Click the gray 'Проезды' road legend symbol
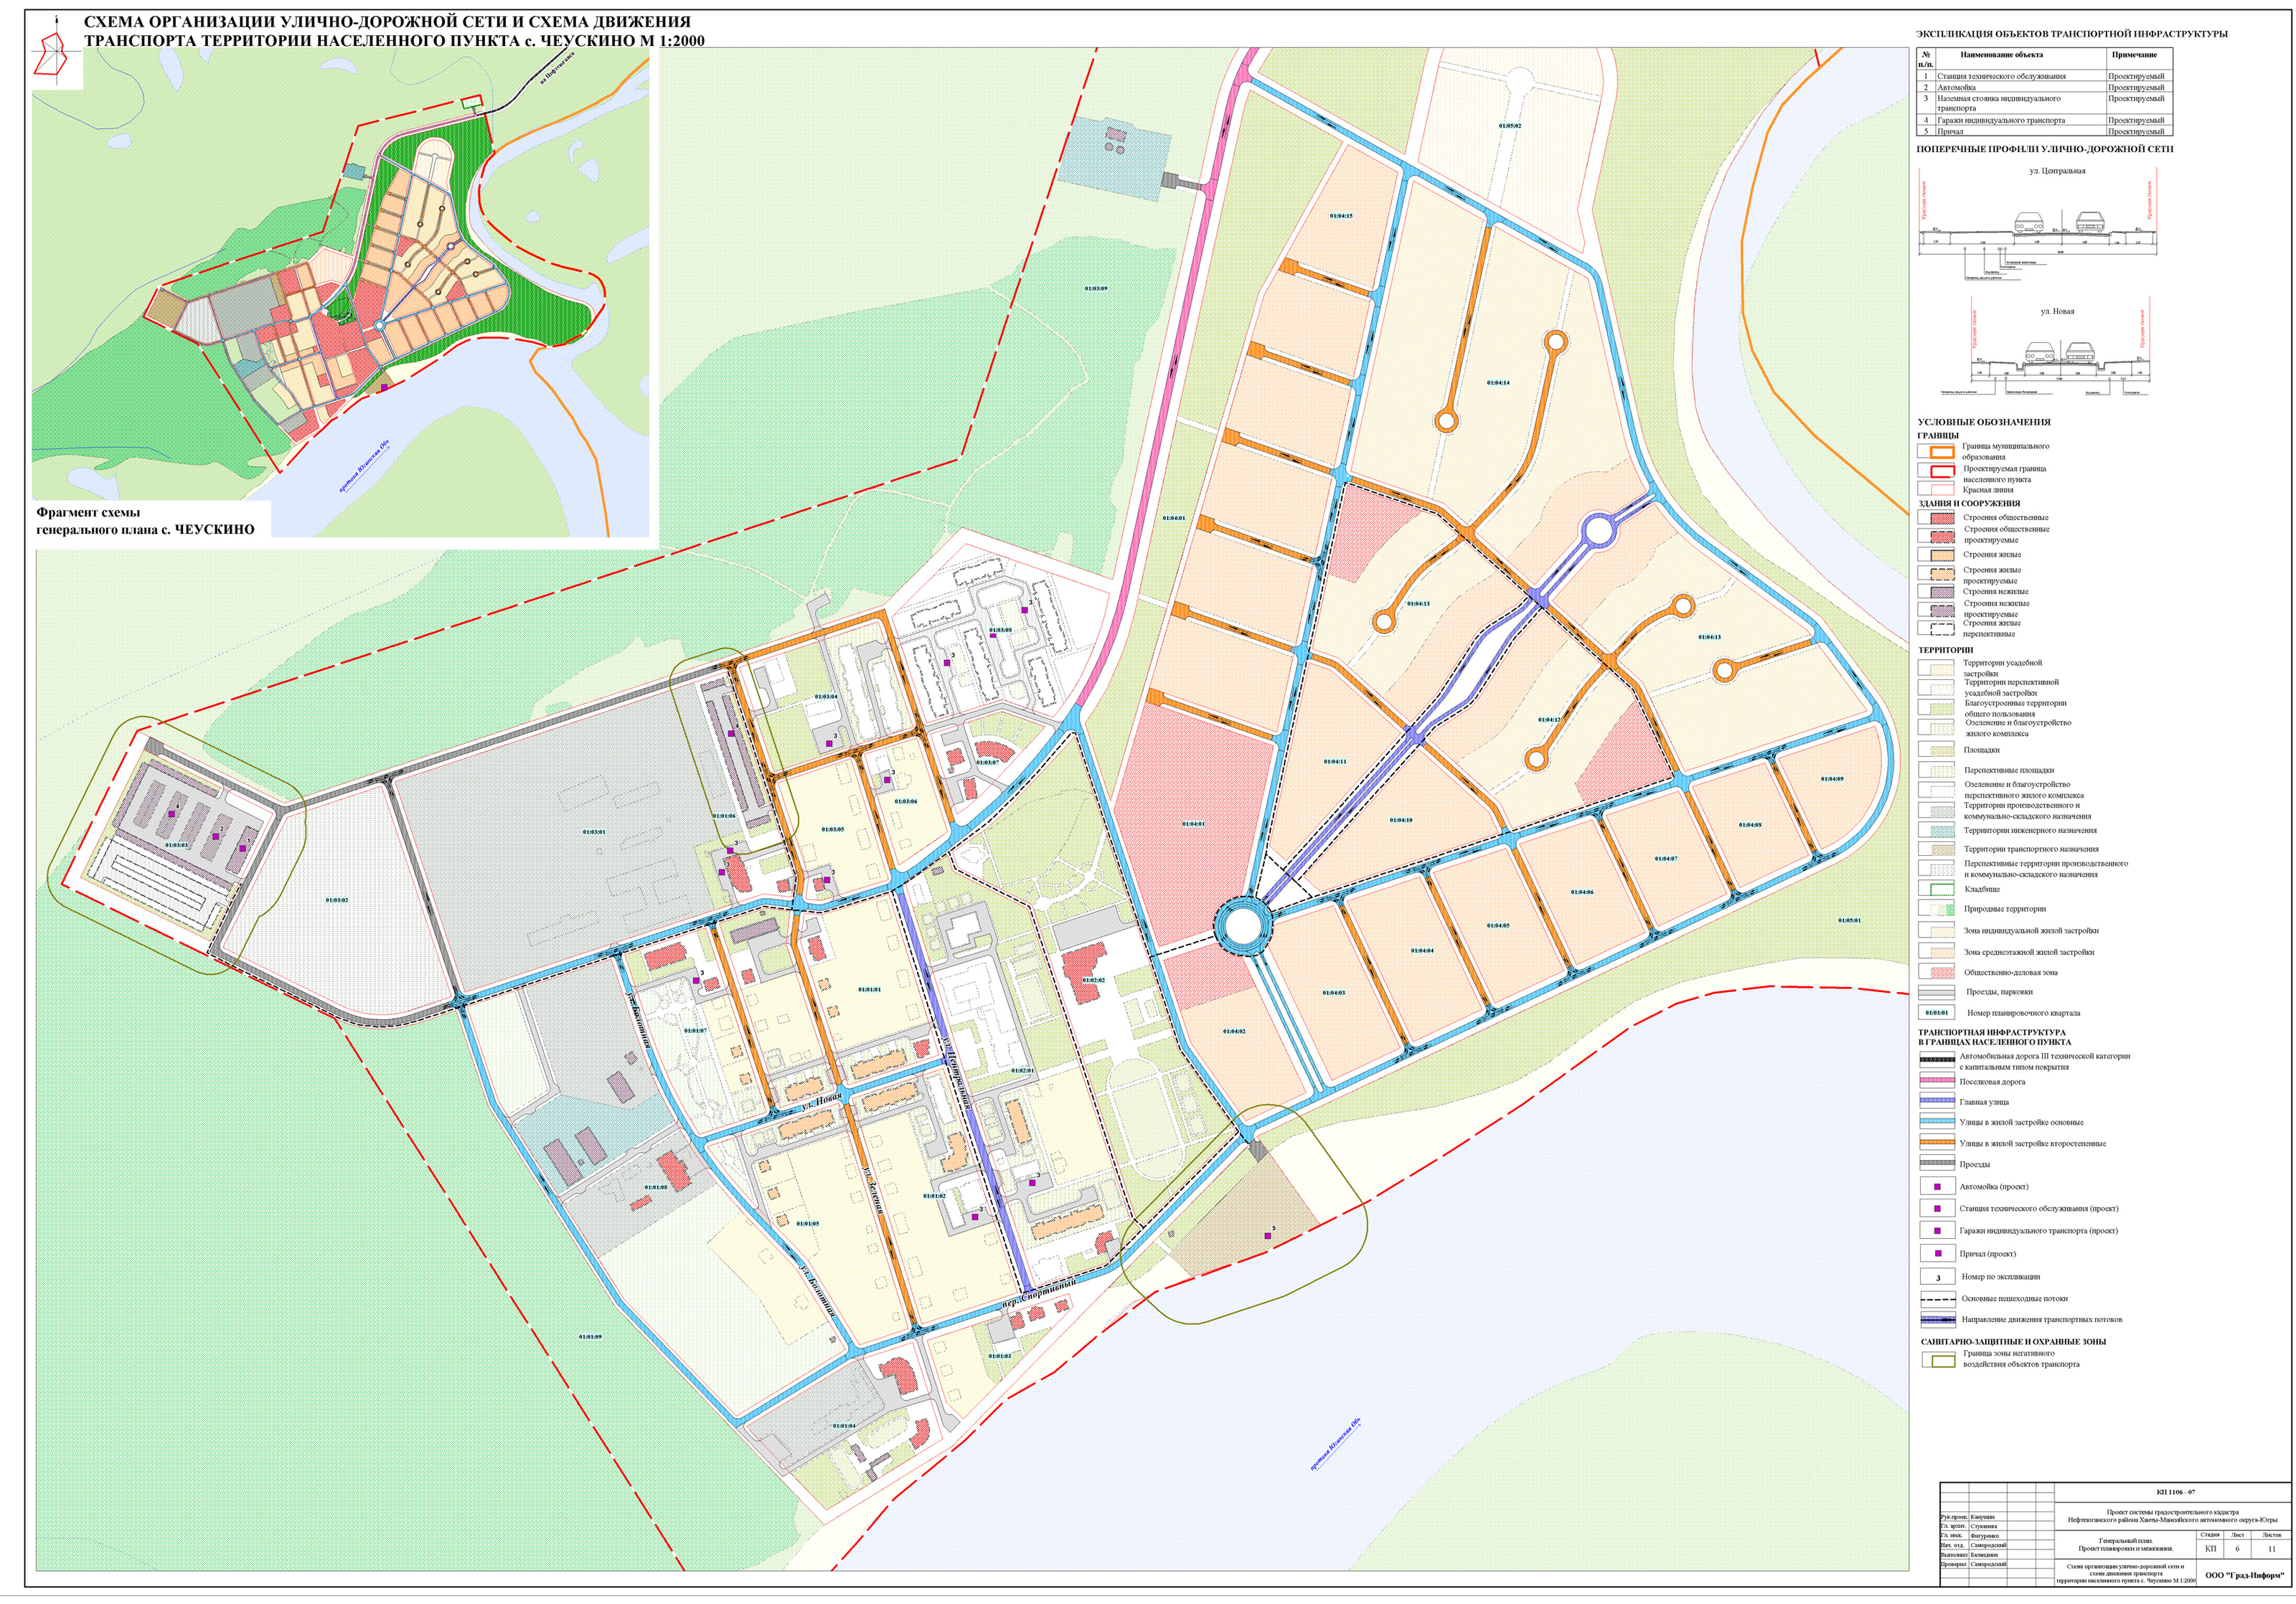 (1936, 1164)
